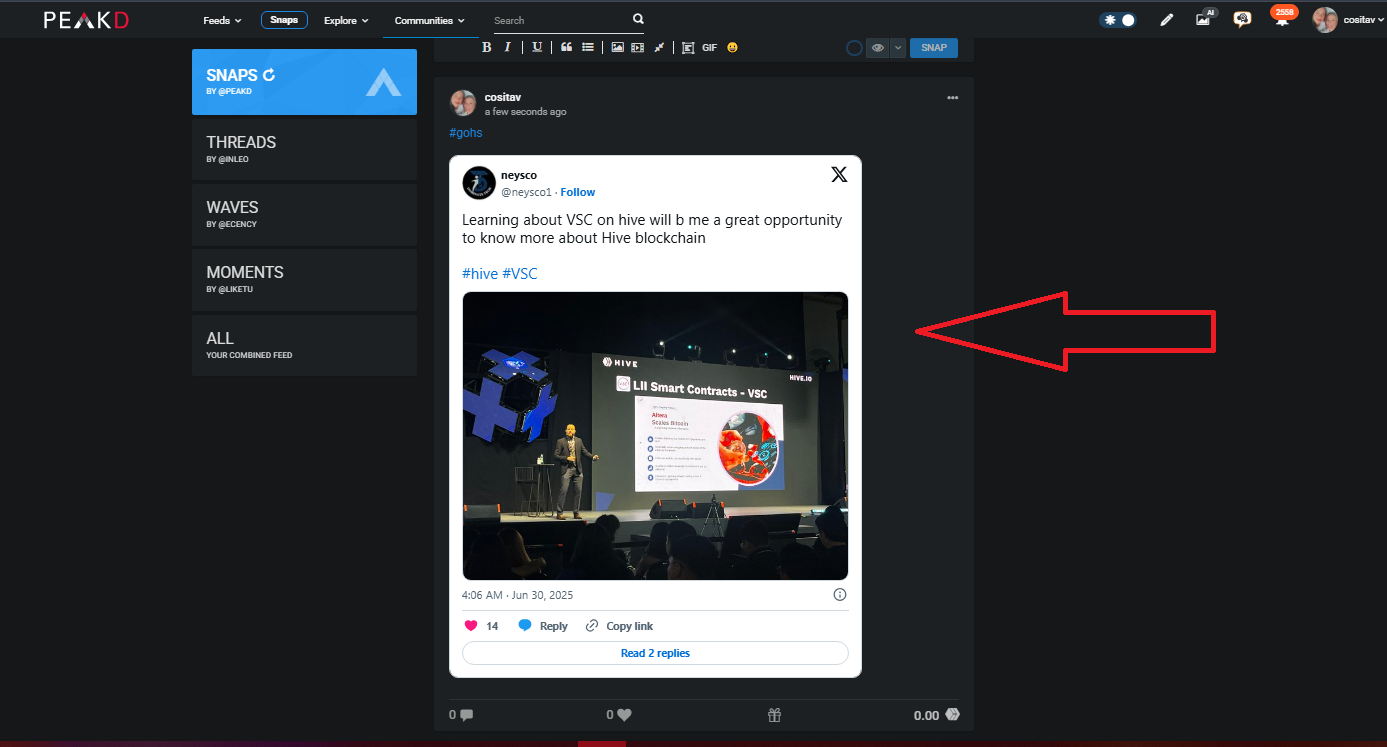
Task: Select SNAPS by @PEAKD feed tab
Action: coord(304,82)
